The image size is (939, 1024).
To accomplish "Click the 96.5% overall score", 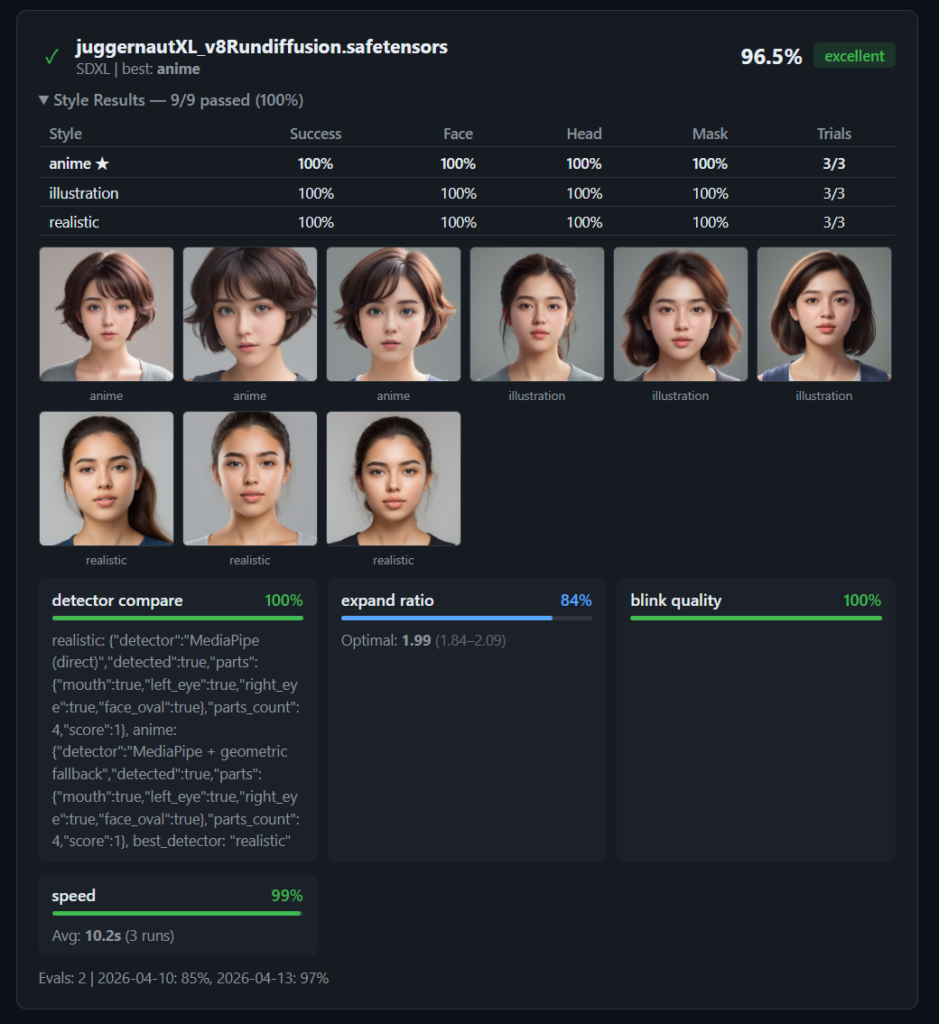I will click(x=770, y=57).
